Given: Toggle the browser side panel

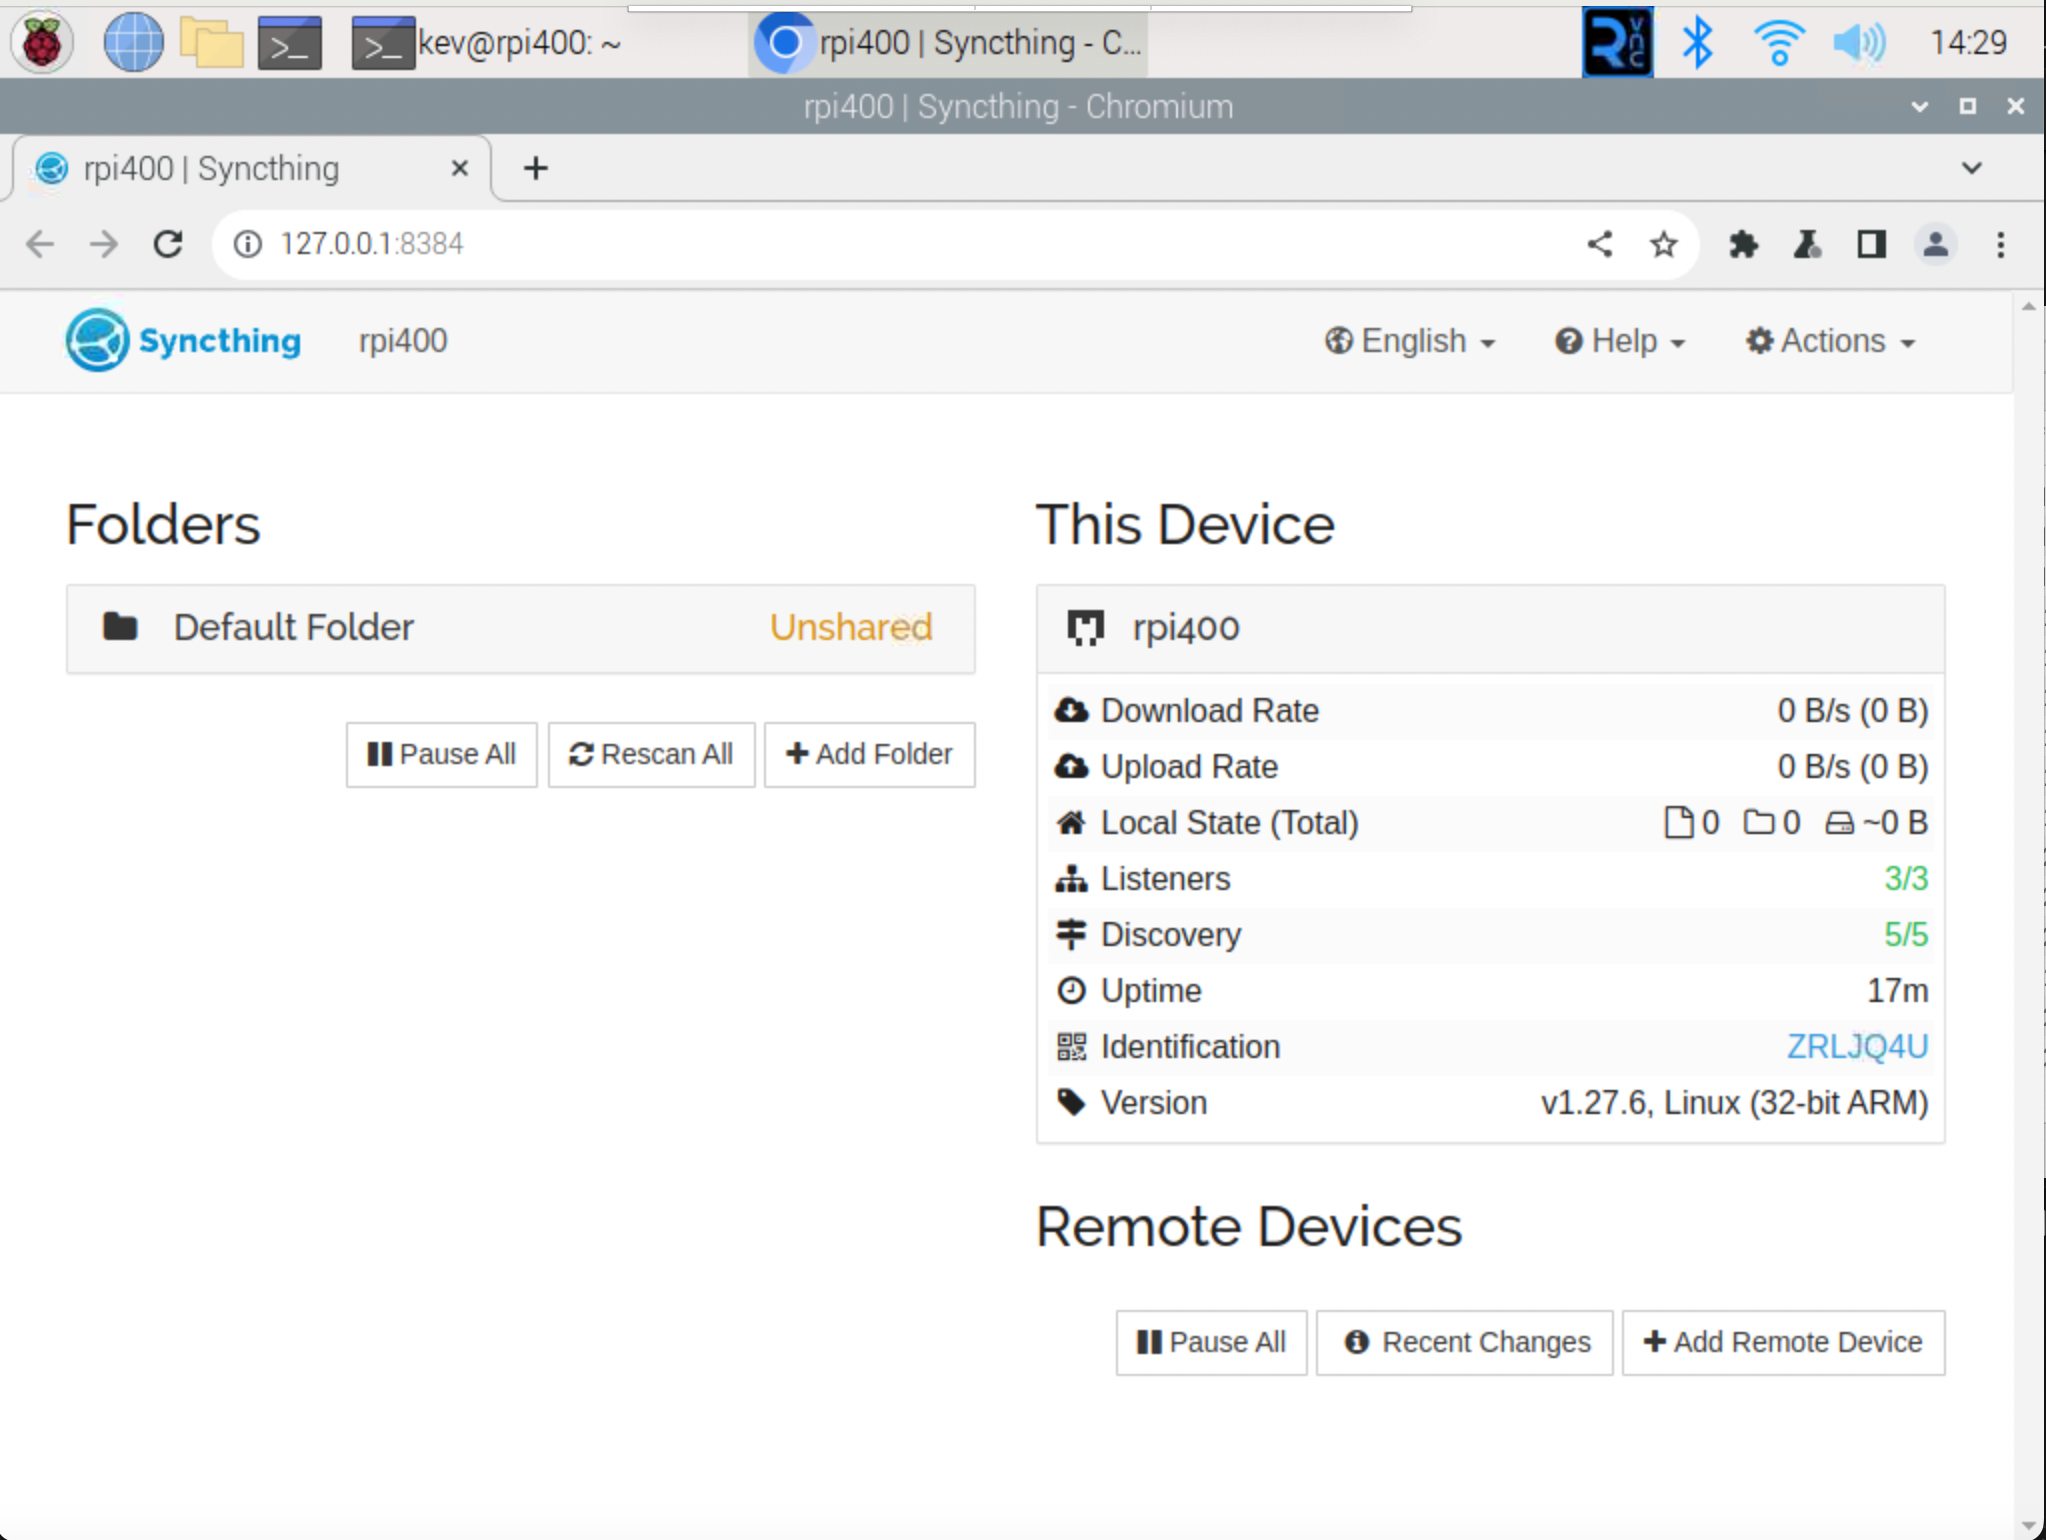Looking at the screenshot, I should click(1871, 244).
